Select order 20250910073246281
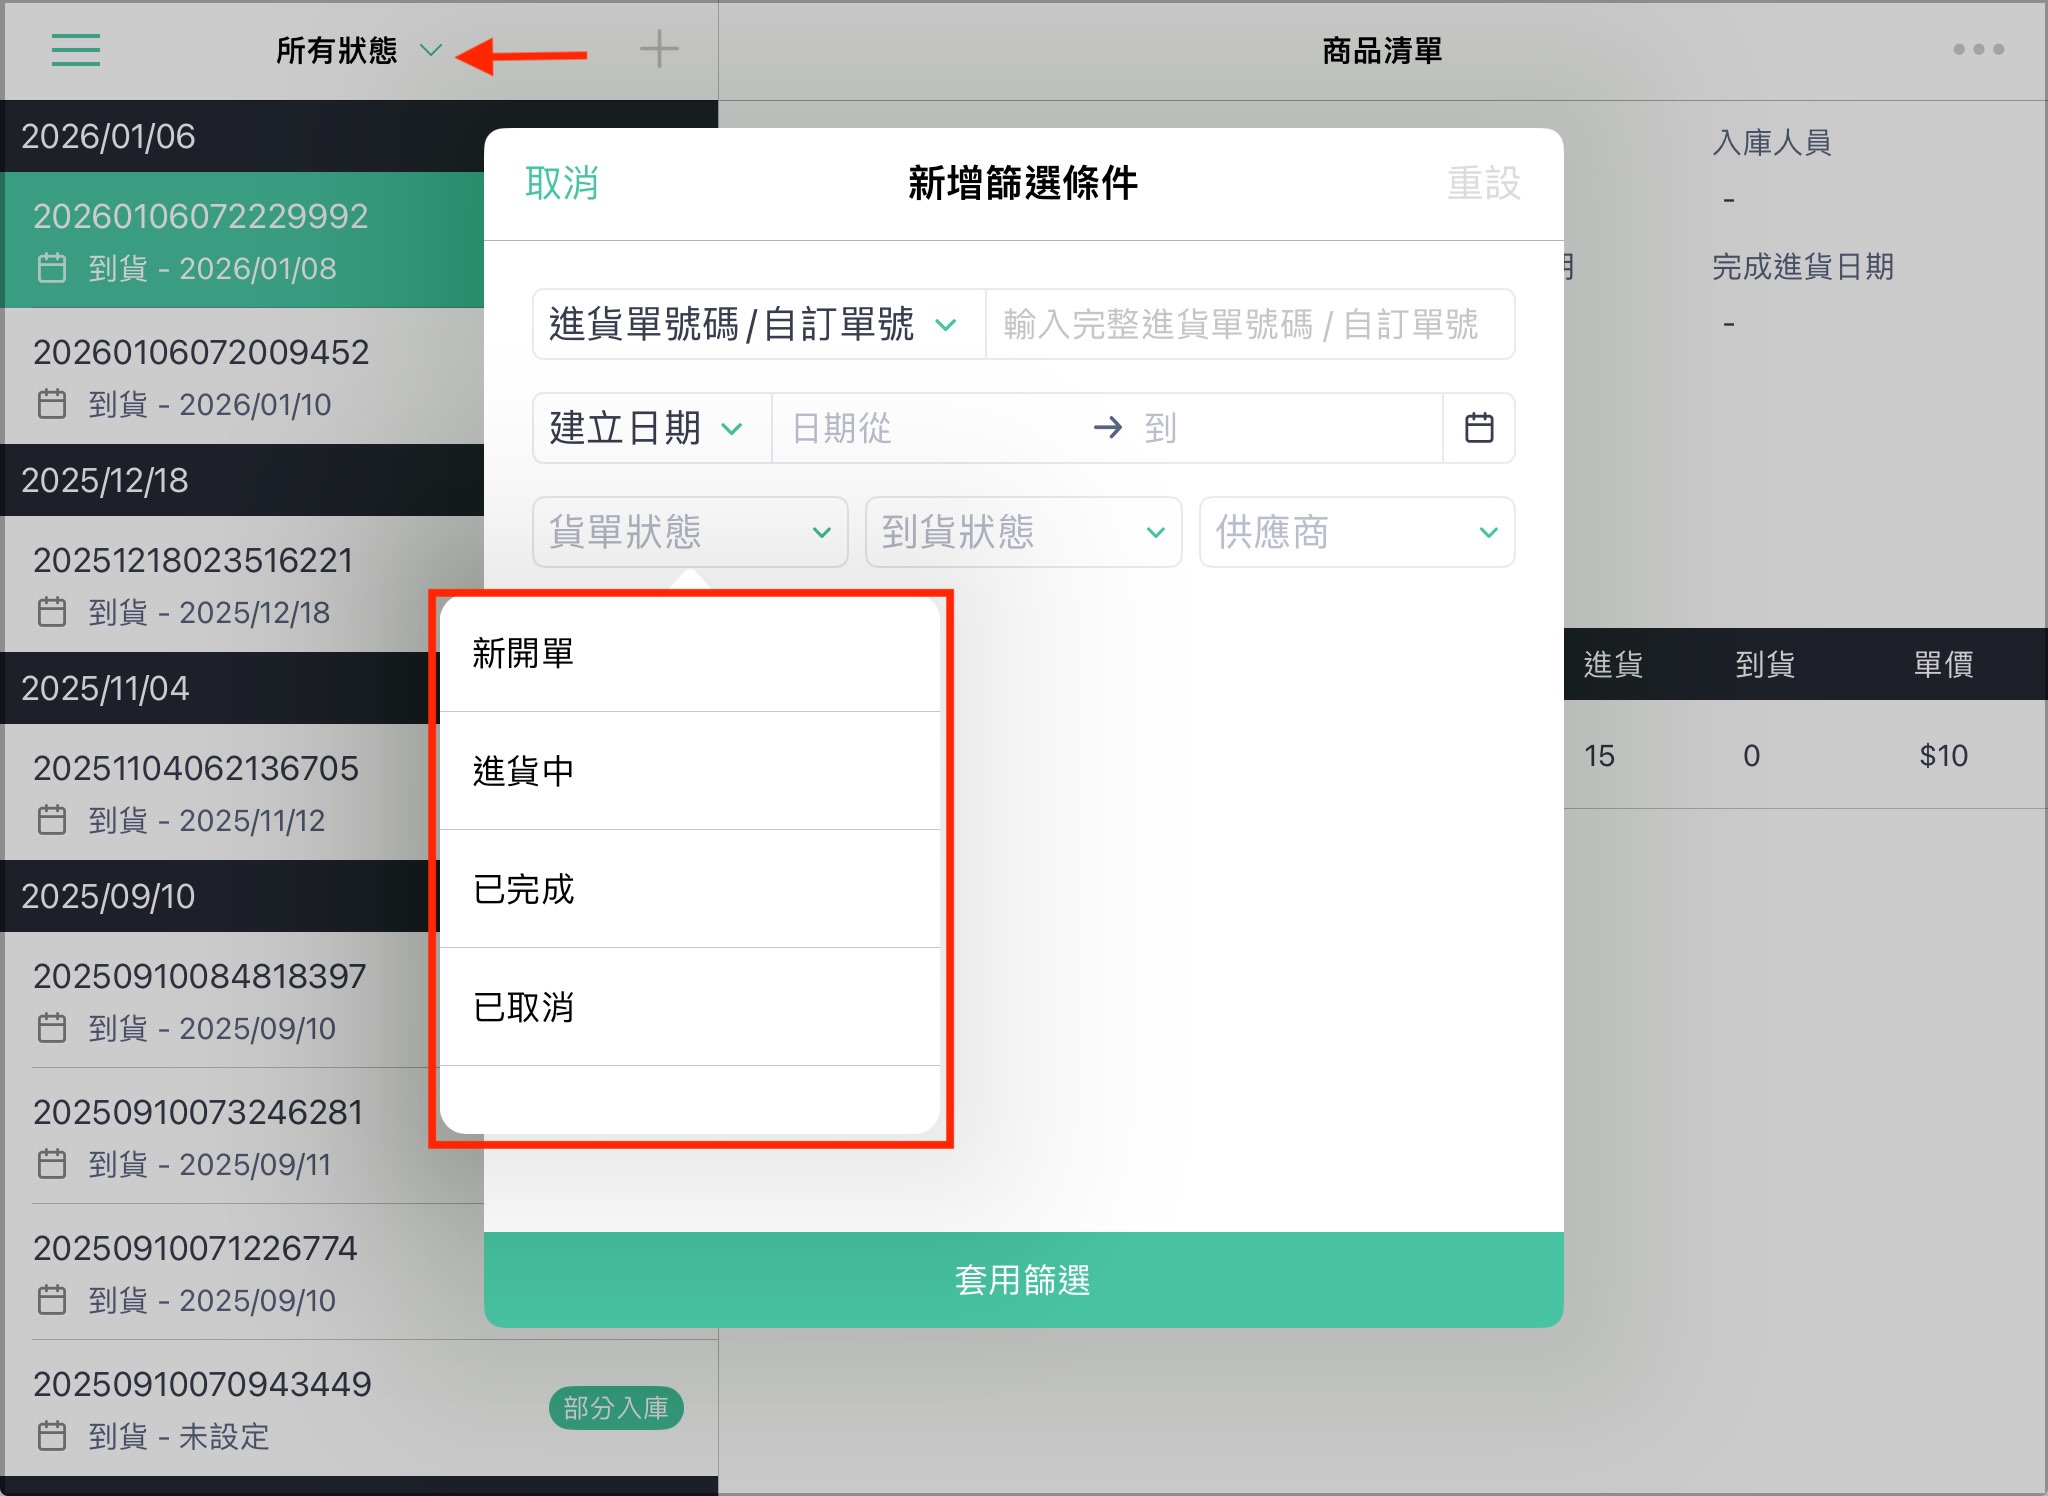Screen dimensions: 2048x1496 (216, 1136)
